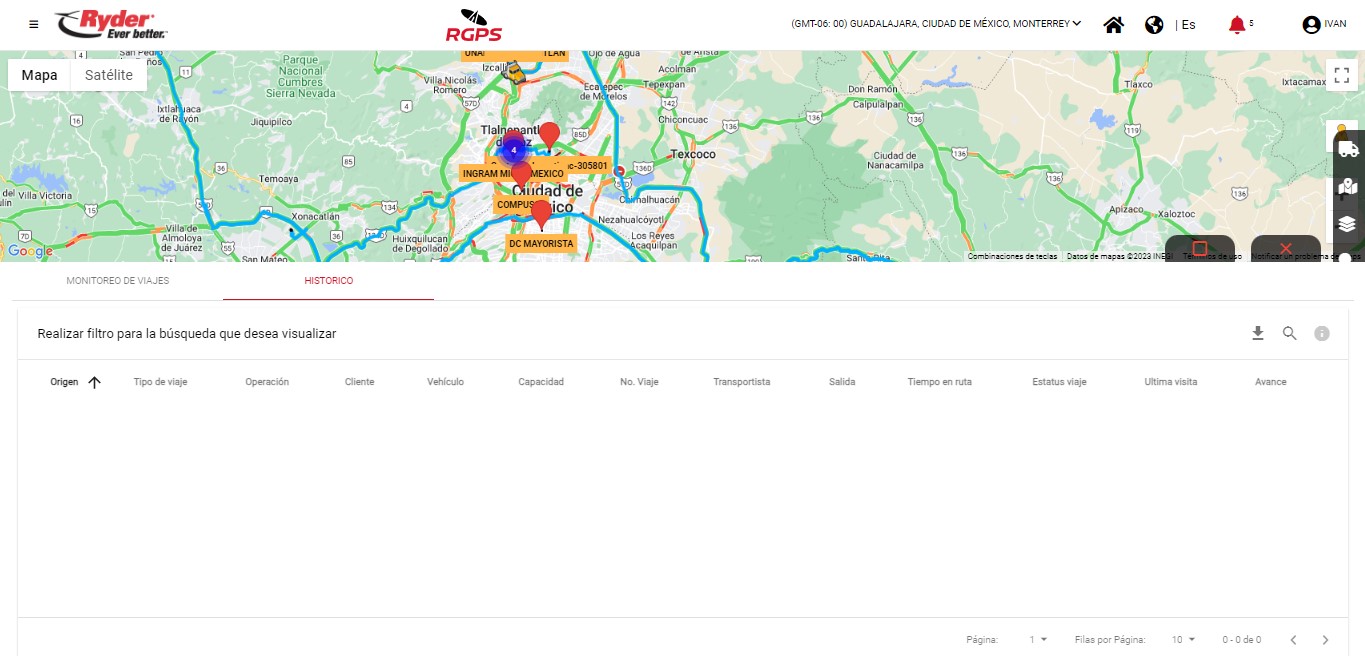Toggle fullscreen map view
Viewport: 1365px width, 656px height.
coord(1340,75)
